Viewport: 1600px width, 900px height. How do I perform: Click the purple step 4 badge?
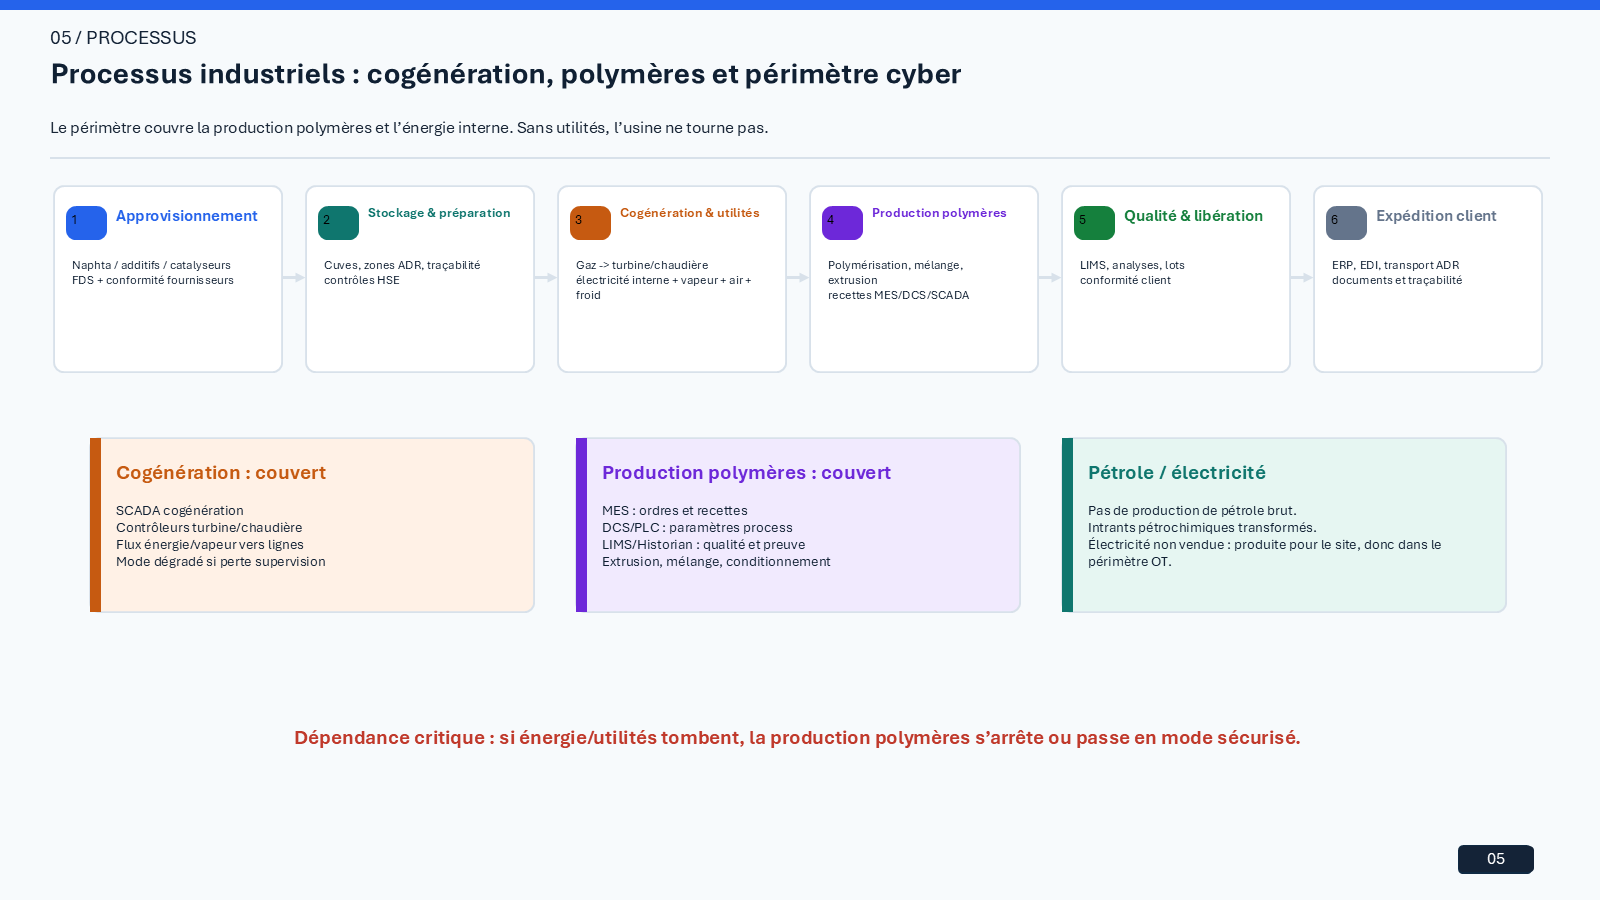click(x=842, y=223)
